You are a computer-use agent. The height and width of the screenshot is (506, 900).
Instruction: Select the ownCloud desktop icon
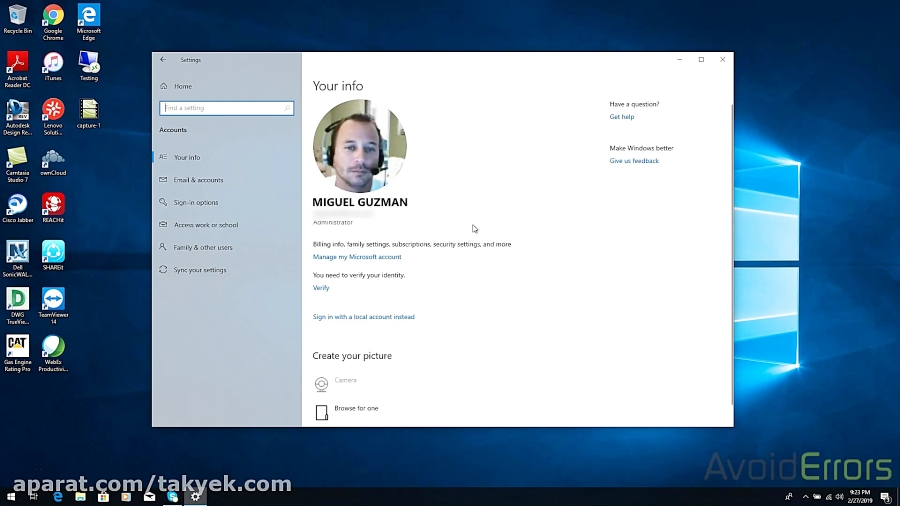(x=53, y=161)
